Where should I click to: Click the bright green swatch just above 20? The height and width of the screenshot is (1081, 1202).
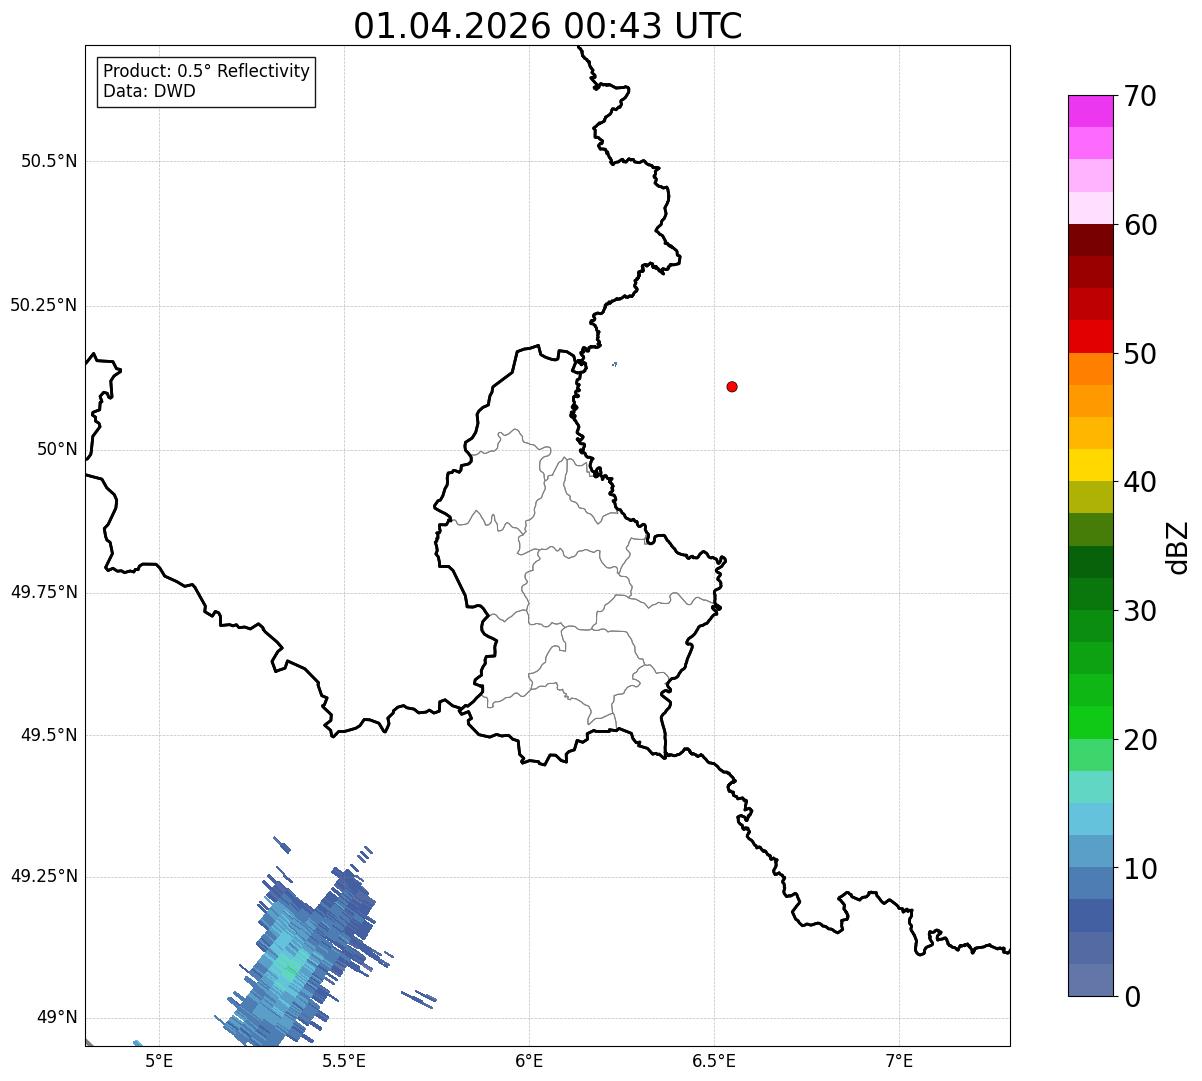click(x=1091, y=723)
